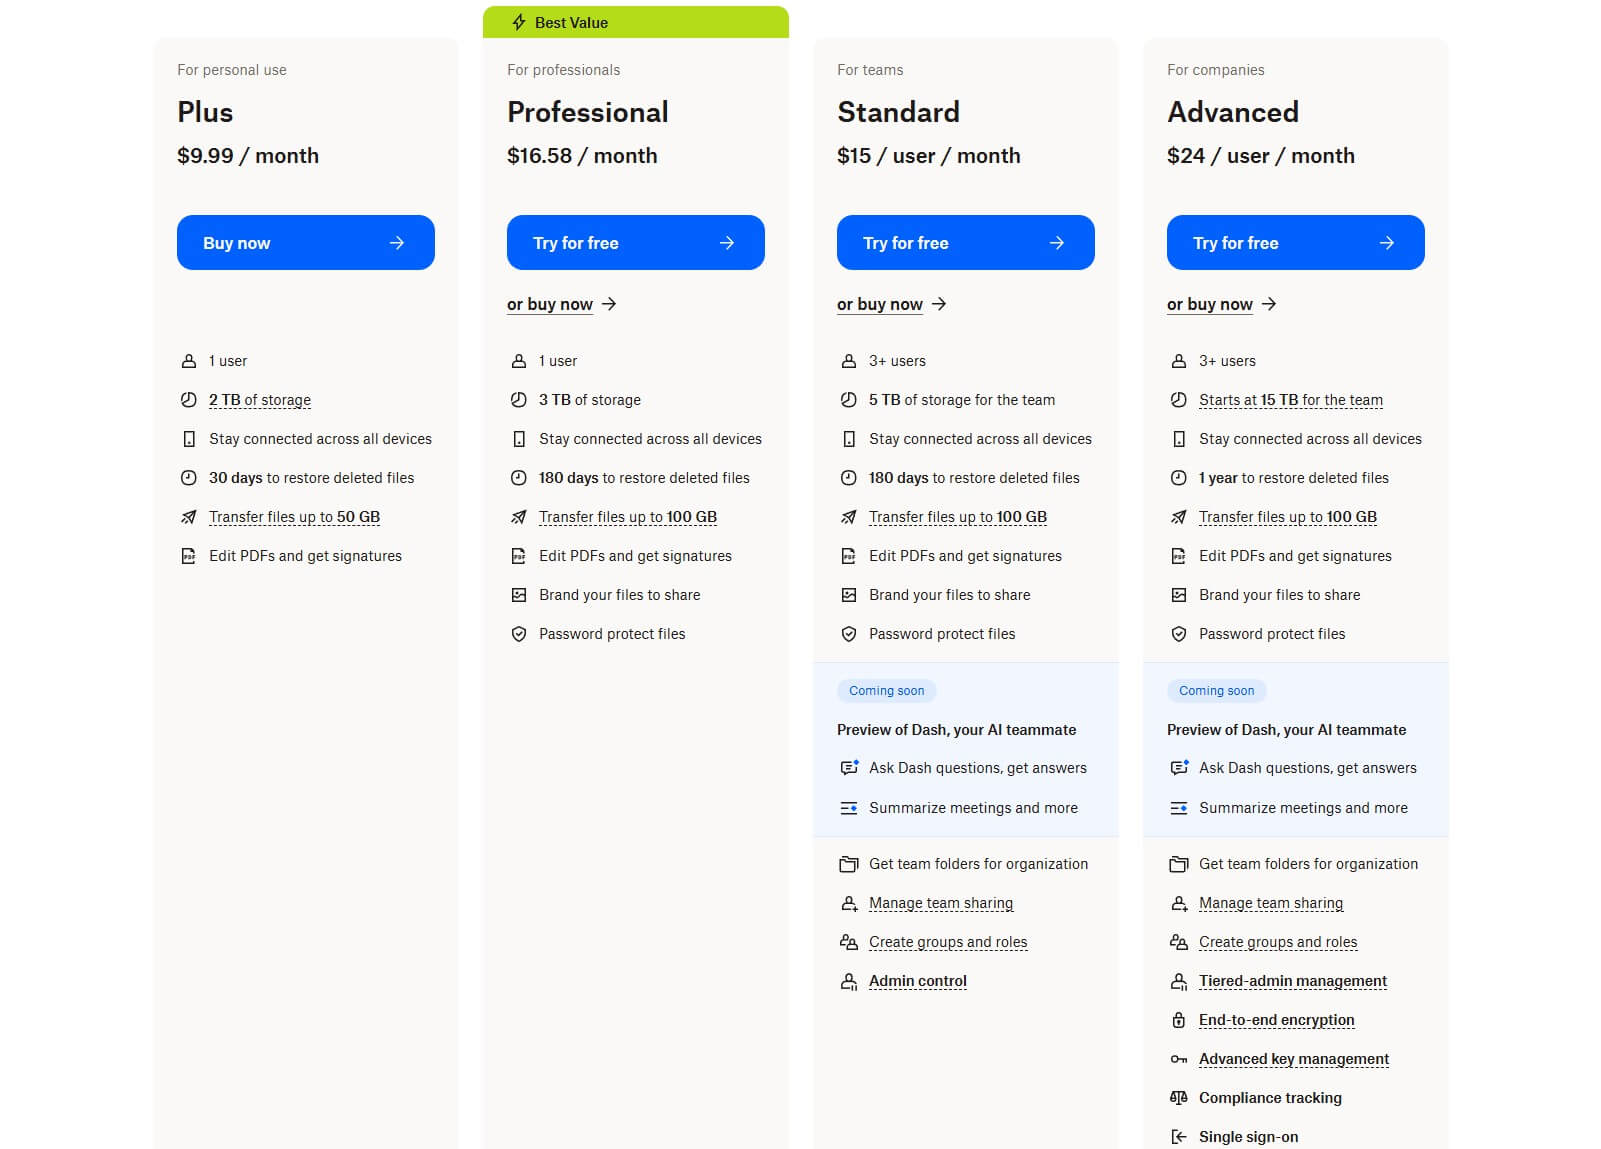This screenshot has width=1601, height=1149.
Task: Click the or buy now link under Standard
Action: [x=880, y=304]
